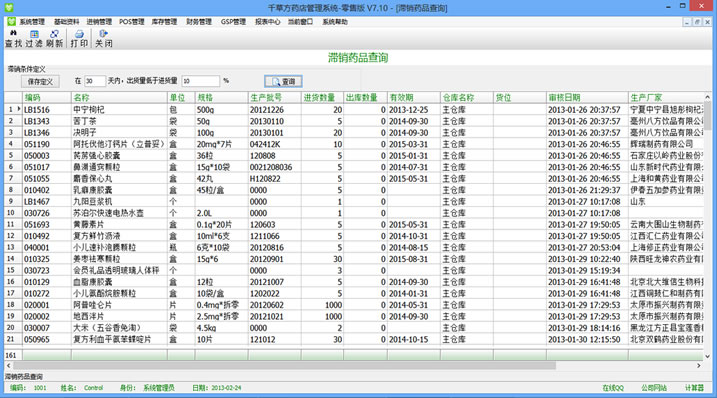The height and width of the screenshot is (398, 717).
Task: Click the 在线QQ status bar link
Action: [x=613, y=388]
